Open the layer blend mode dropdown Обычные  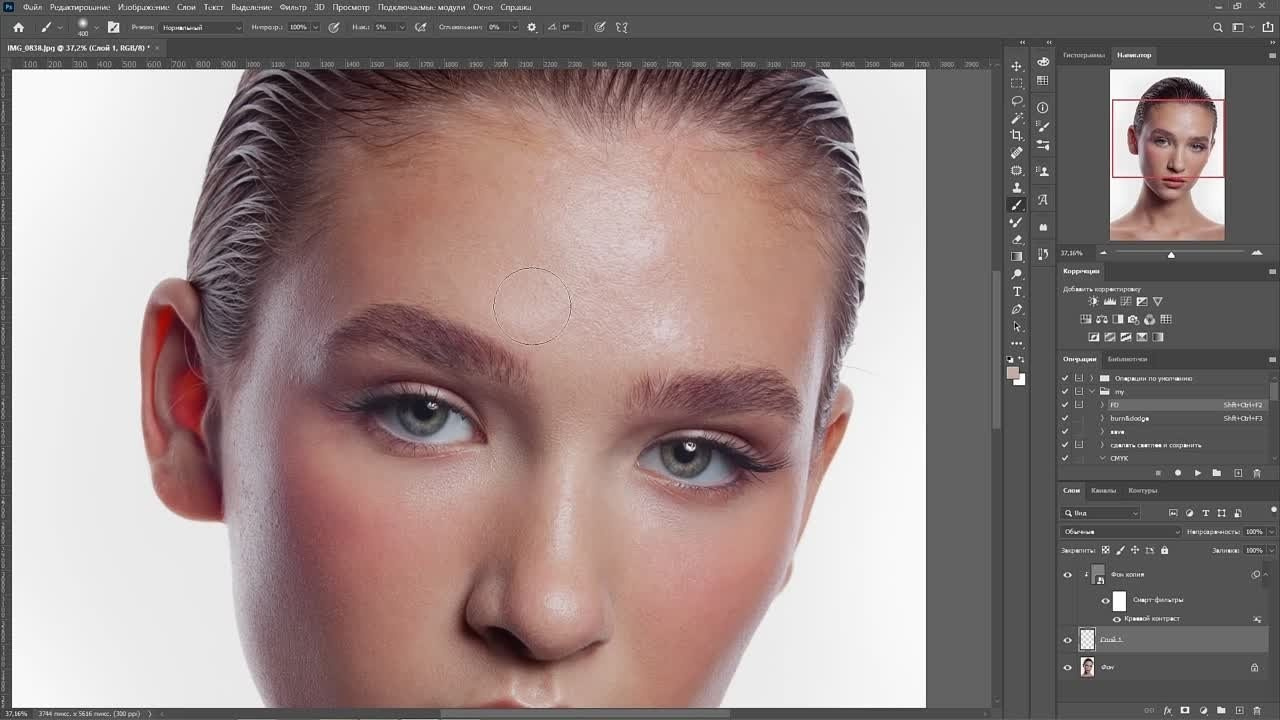(1120, 532)
